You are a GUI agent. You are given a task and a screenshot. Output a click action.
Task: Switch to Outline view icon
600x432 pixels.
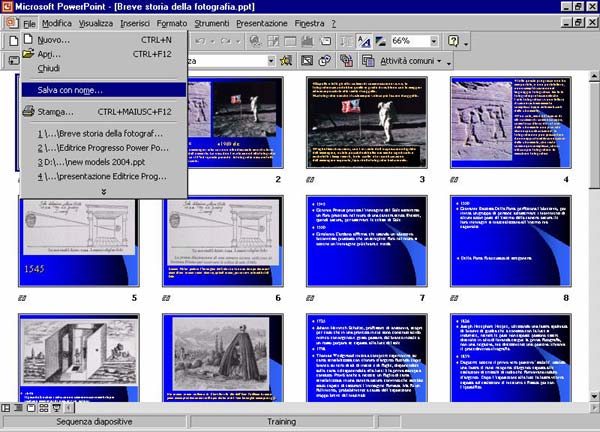pyautogui.click(x=18, y=408)
